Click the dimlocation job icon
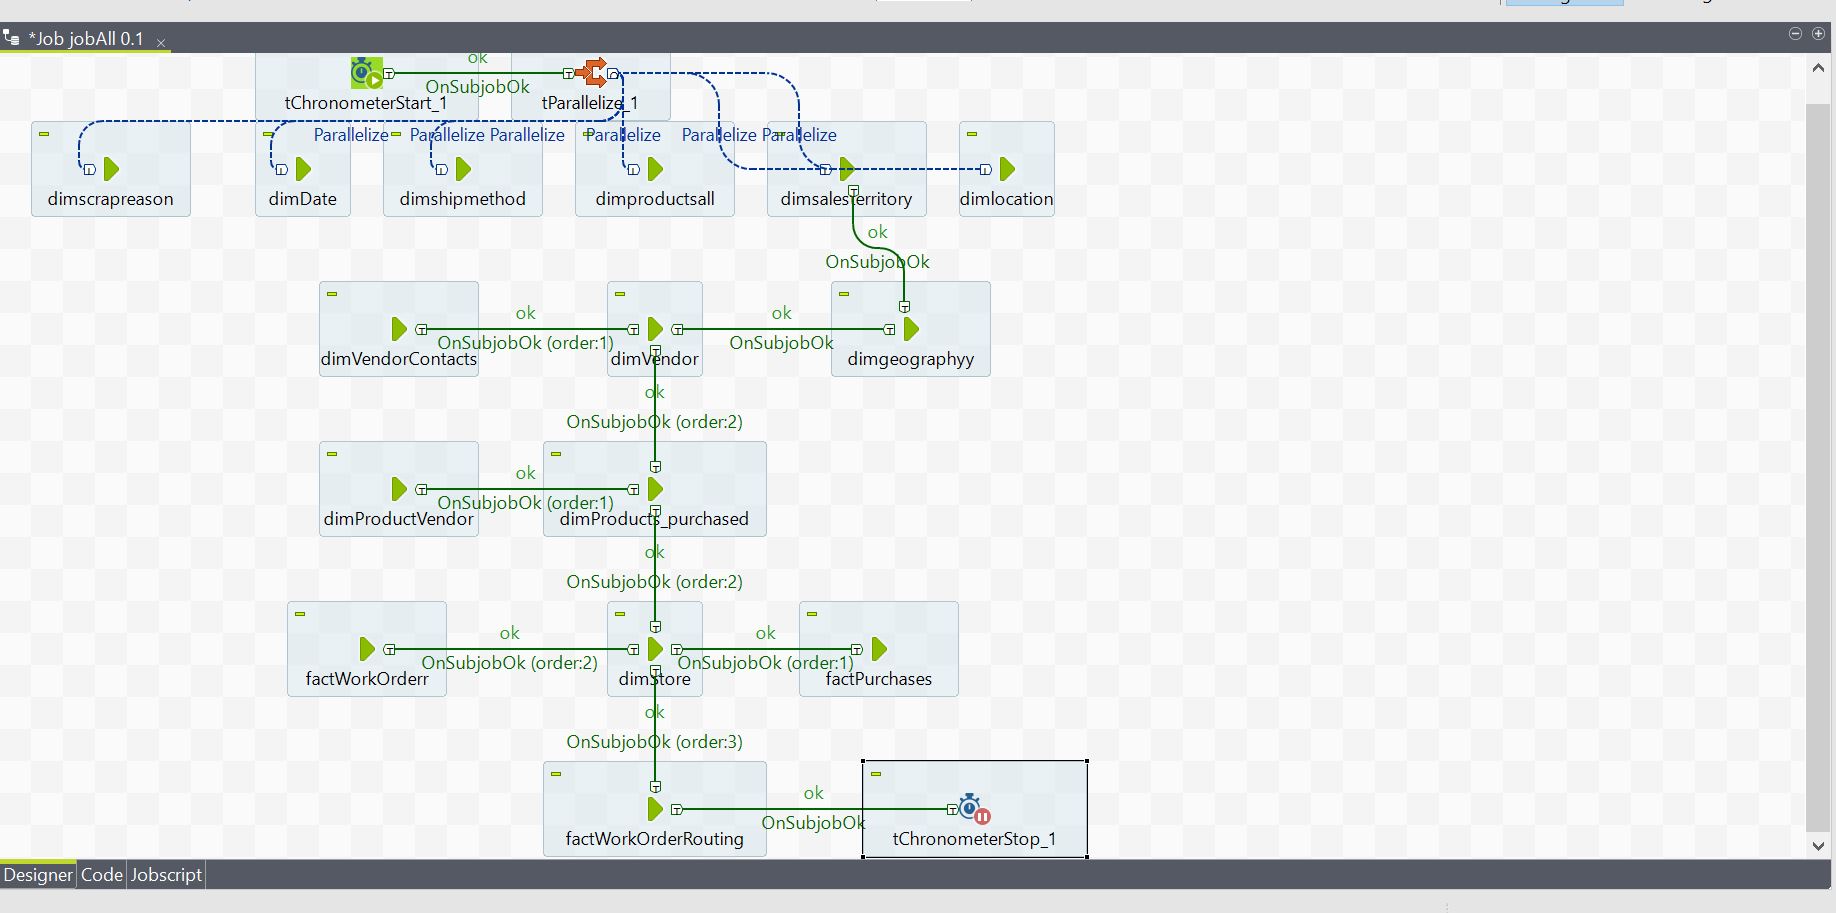This screenshot has height=913, width=1836. pos(1007,169)
